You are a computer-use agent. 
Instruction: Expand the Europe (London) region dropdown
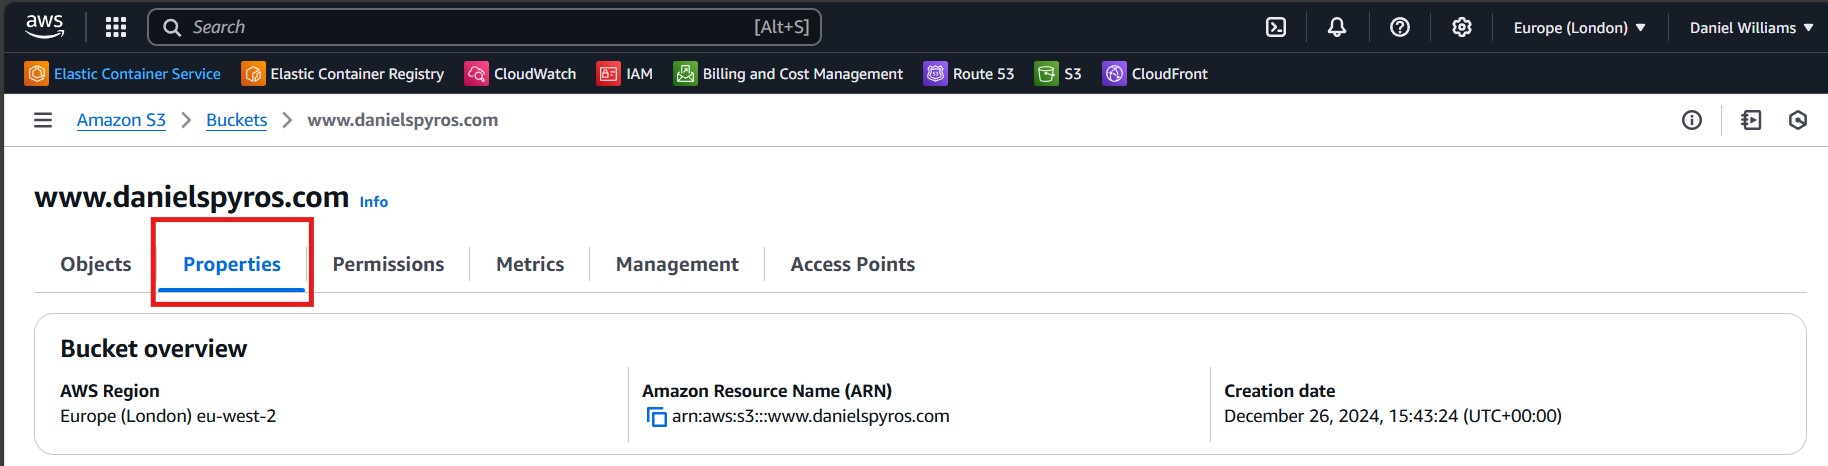(x=1579, y=28)
